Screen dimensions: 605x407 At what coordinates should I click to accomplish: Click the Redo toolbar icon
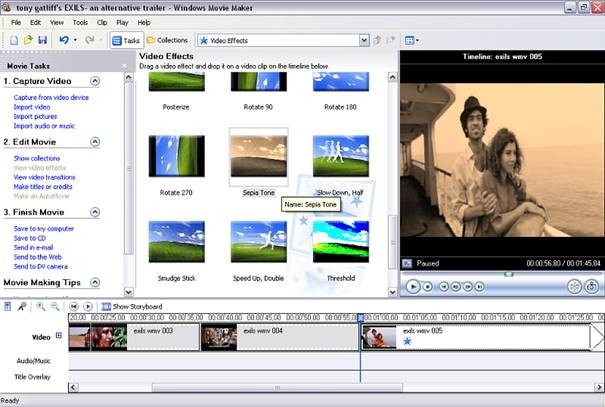click(90, 40)
